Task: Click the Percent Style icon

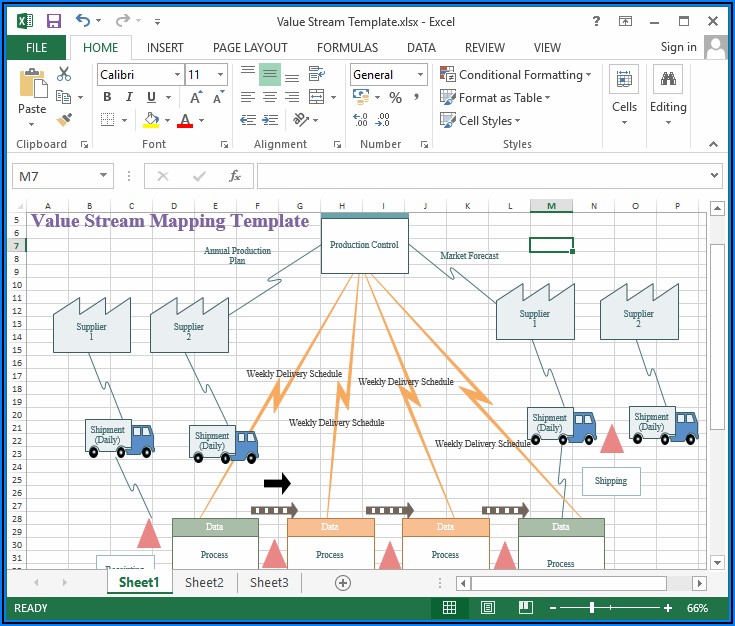Action: (x=395, y=97)
